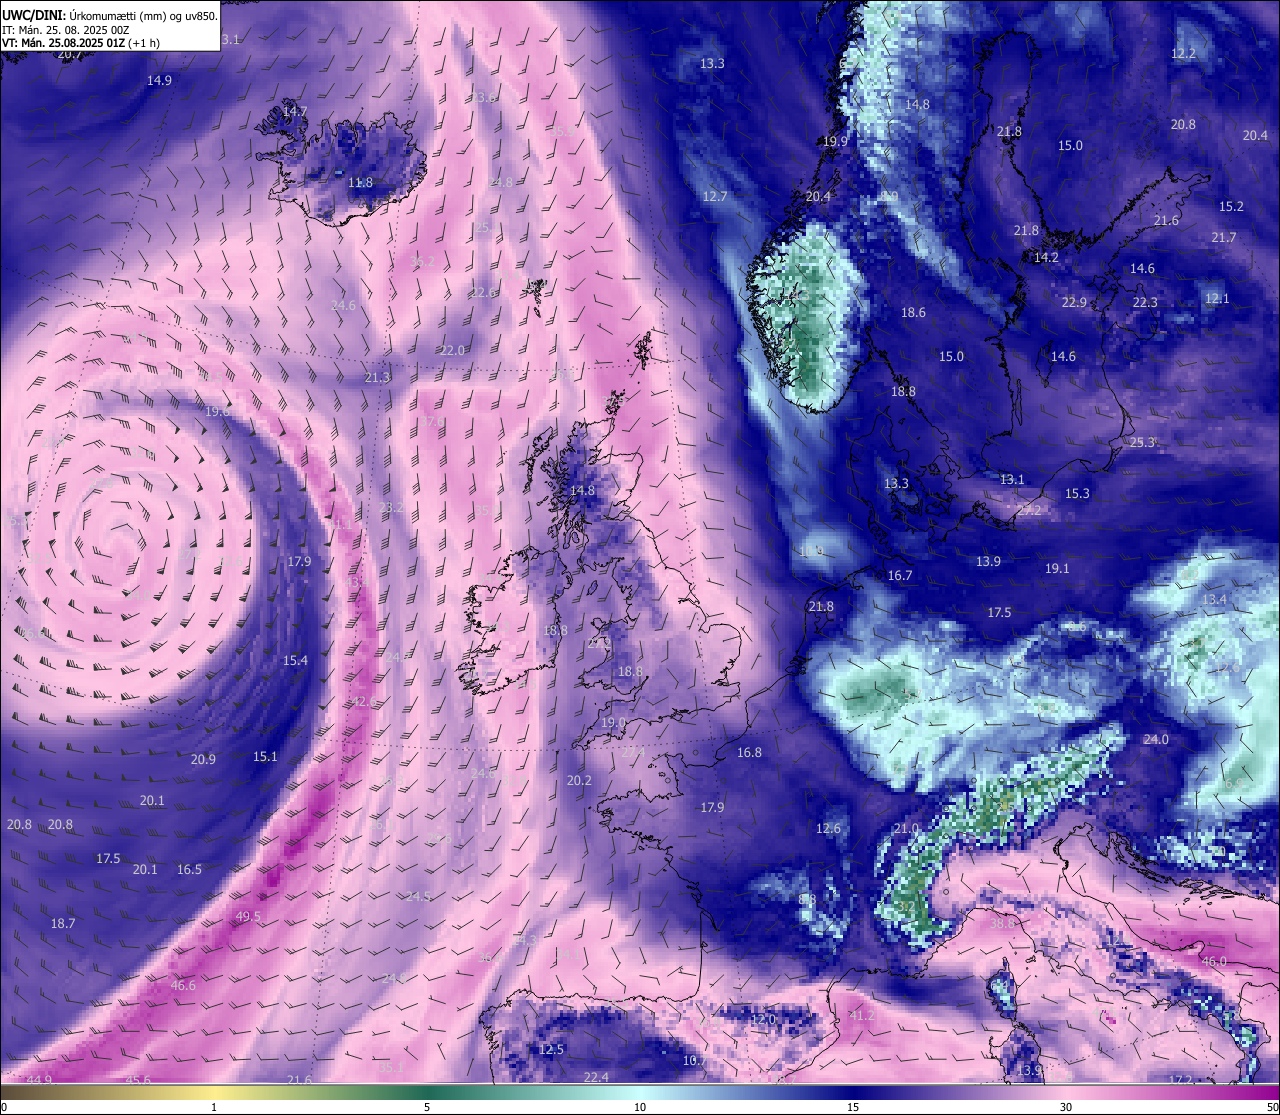Click the colour scale tick label 50
Screen dimensions: 1280x1115
tap(1272, 1107)
